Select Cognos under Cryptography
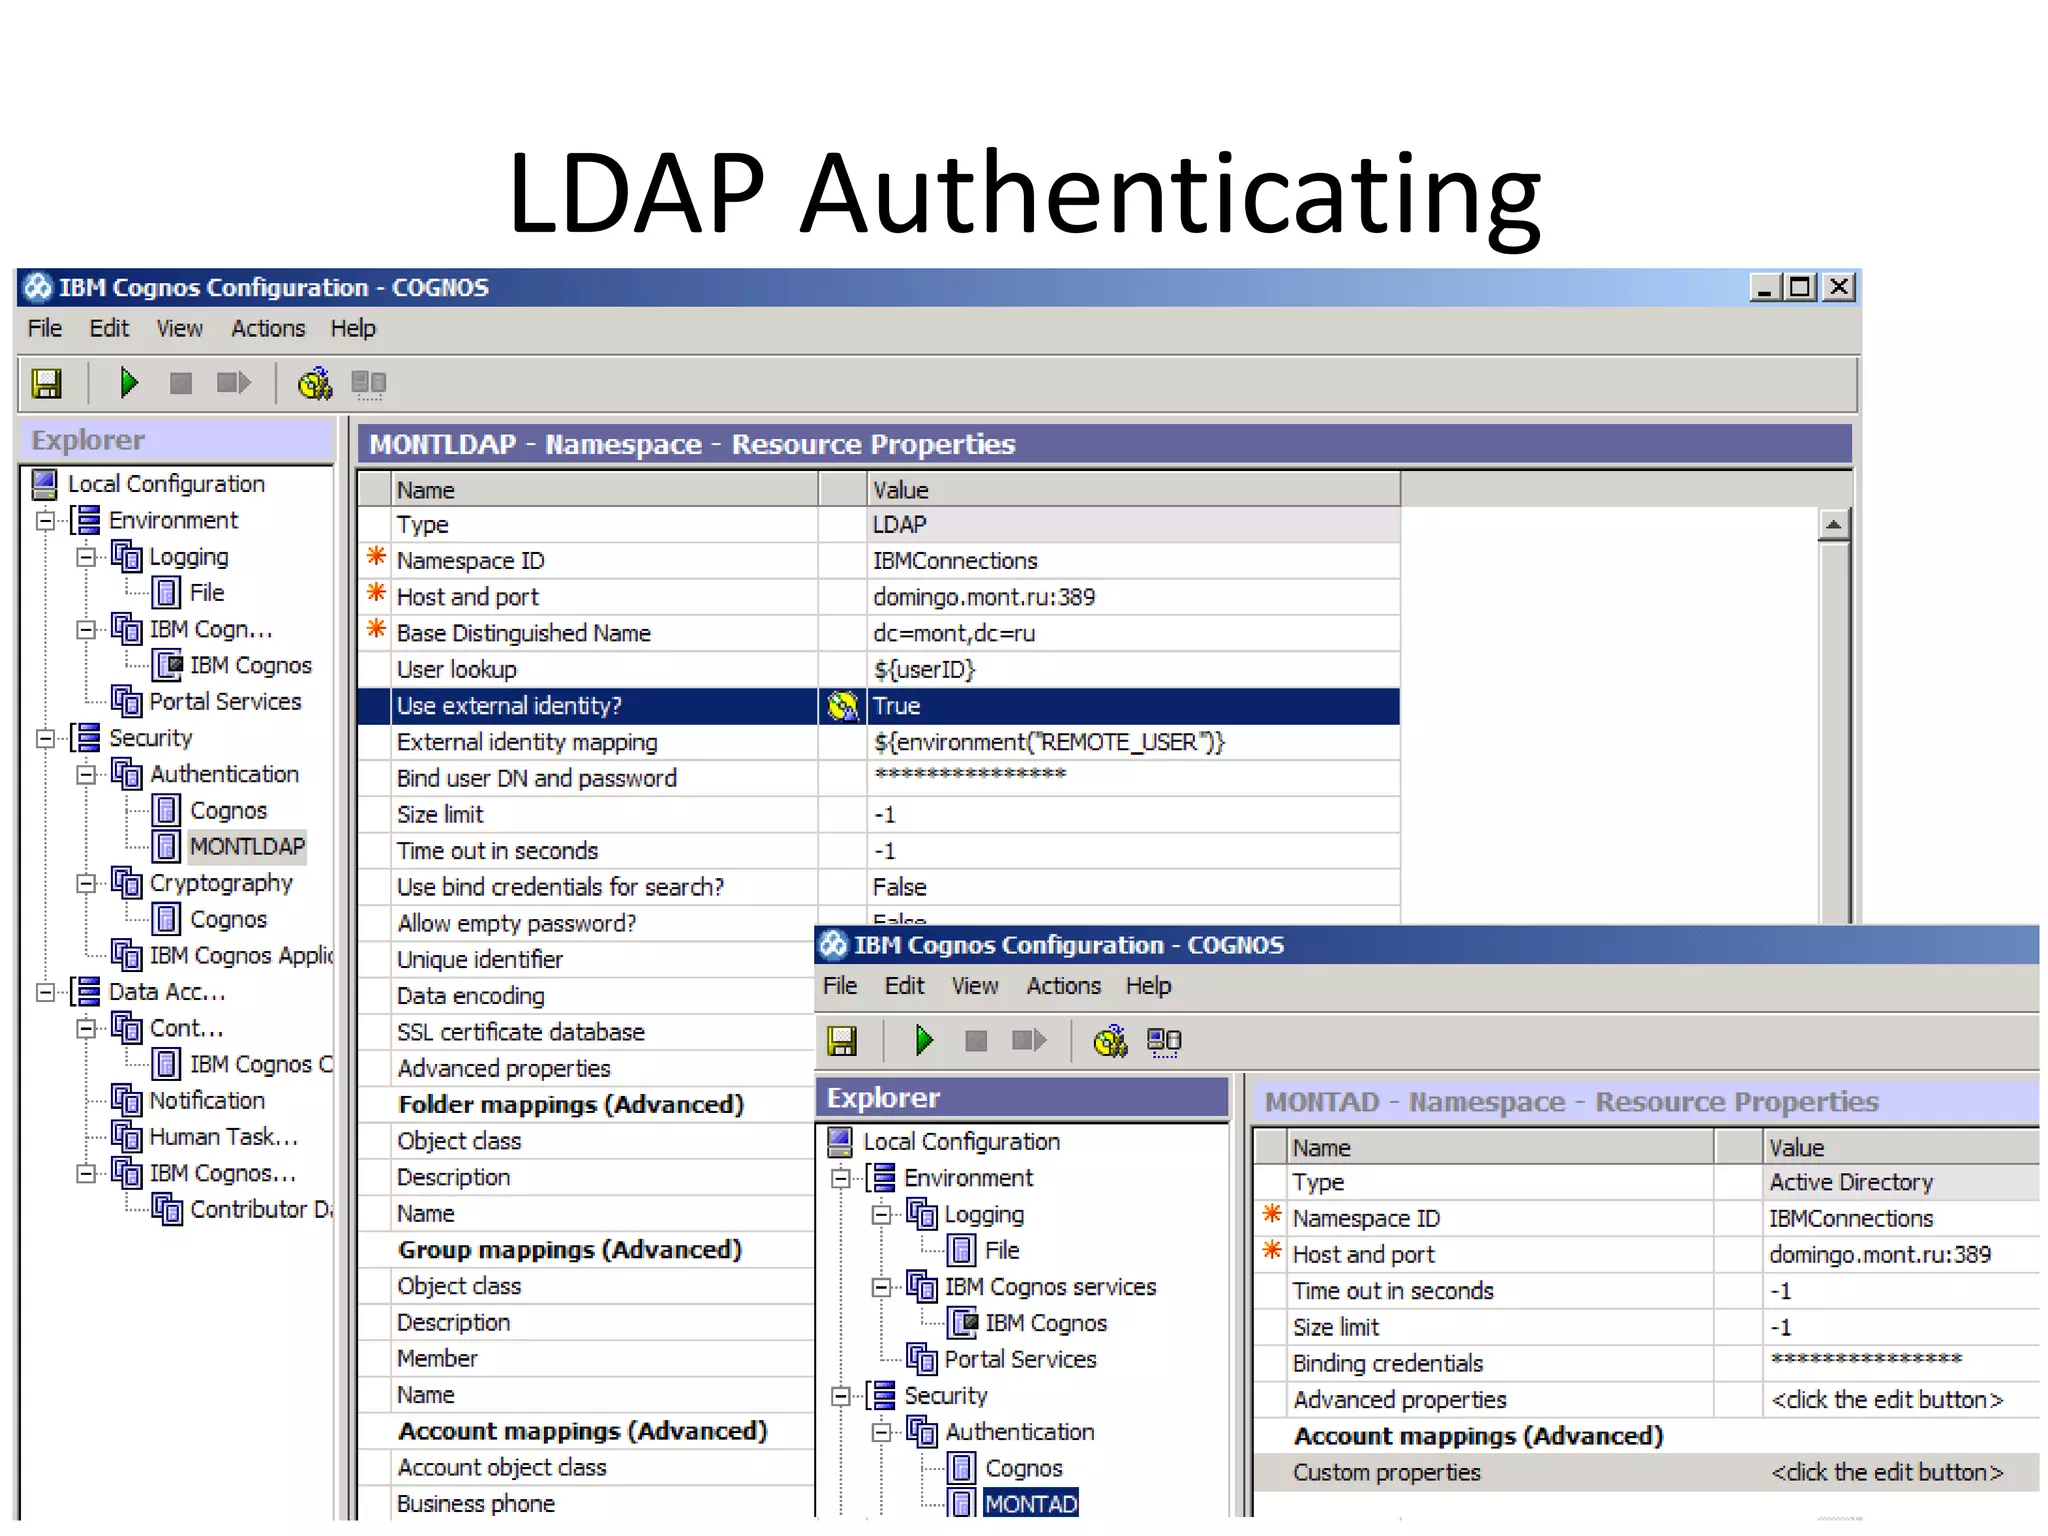 tap(229, 919)
